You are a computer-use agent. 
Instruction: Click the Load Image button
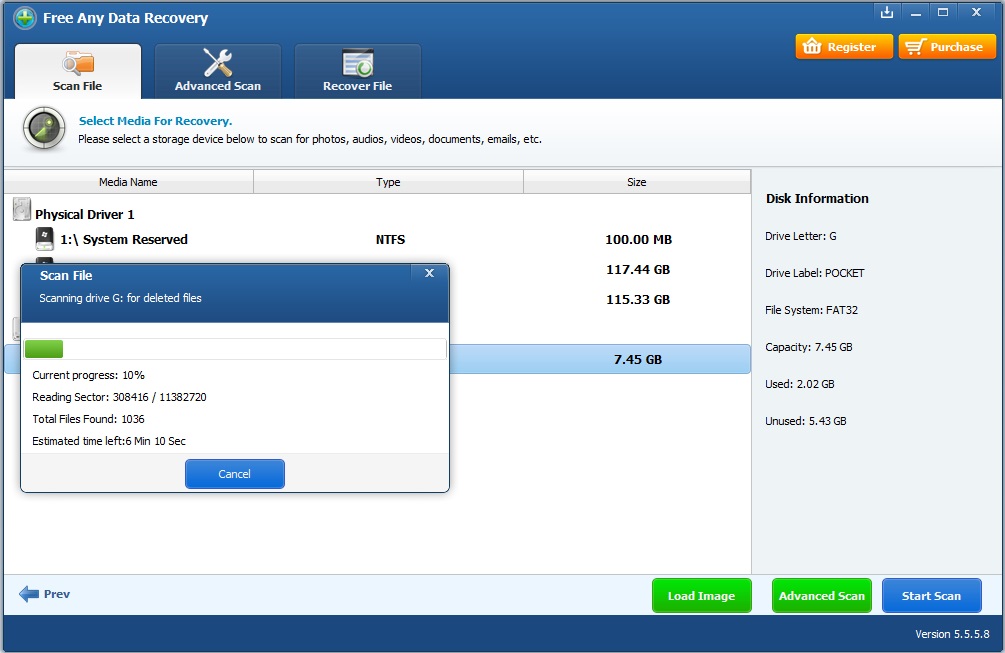tap(701, 595)
